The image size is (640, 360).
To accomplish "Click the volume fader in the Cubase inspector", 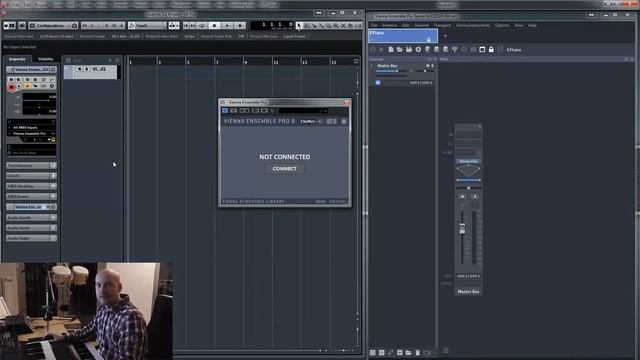I will (x=39, y=97).
